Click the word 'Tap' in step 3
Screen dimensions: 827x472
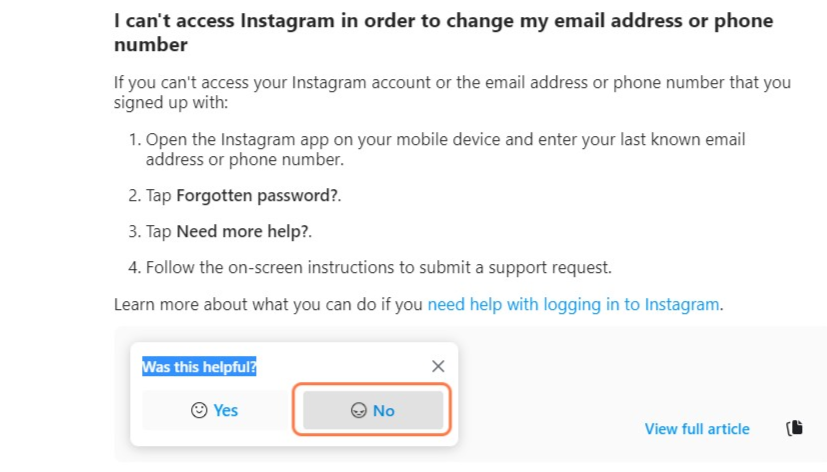tap(159, 232)
